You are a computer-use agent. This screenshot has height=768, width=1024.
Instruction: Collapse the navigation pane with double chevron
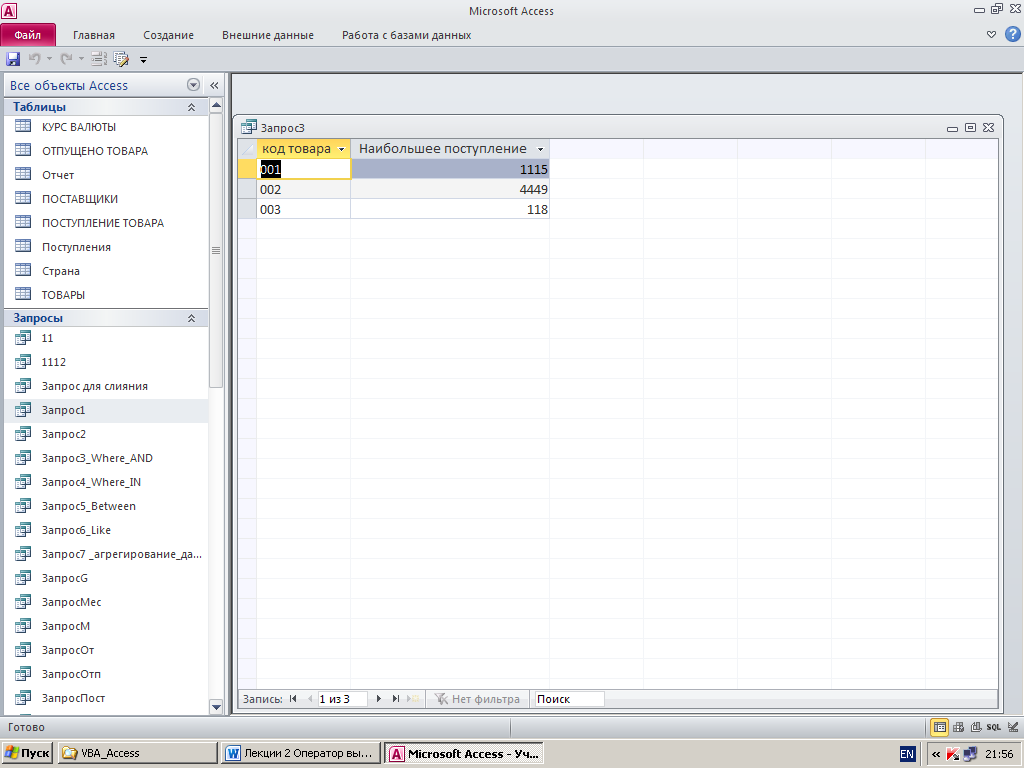pos(214,86)
